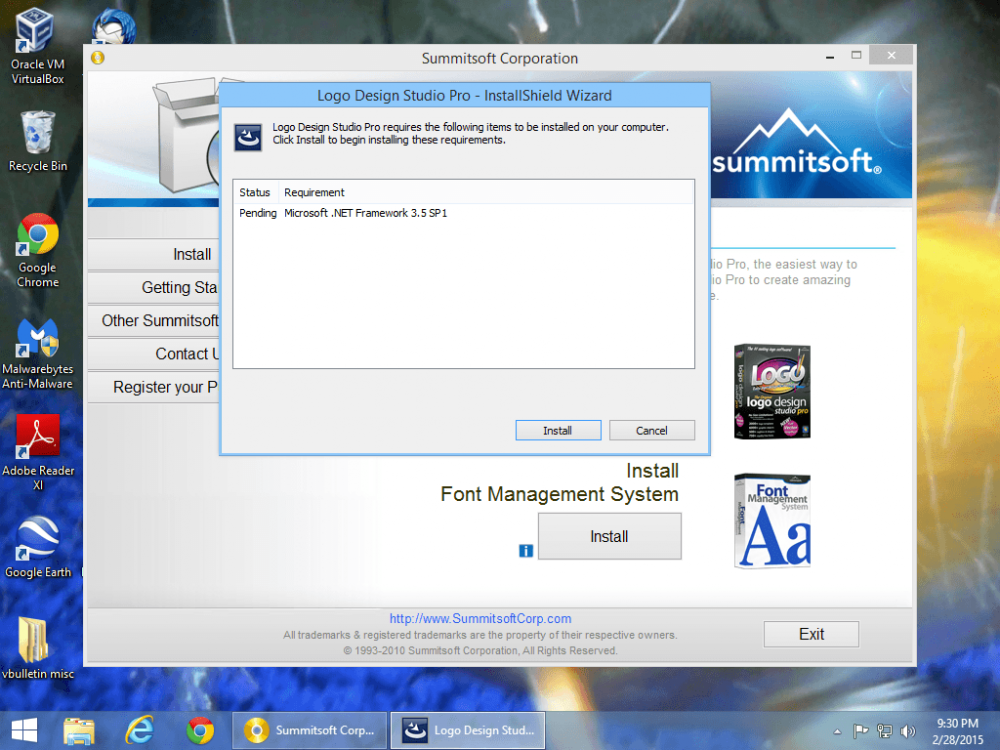The width and height of the screenshot is (1000, 750).
Task: Minimize the Summitsoft Corporation window
Action: coord(830,56)
